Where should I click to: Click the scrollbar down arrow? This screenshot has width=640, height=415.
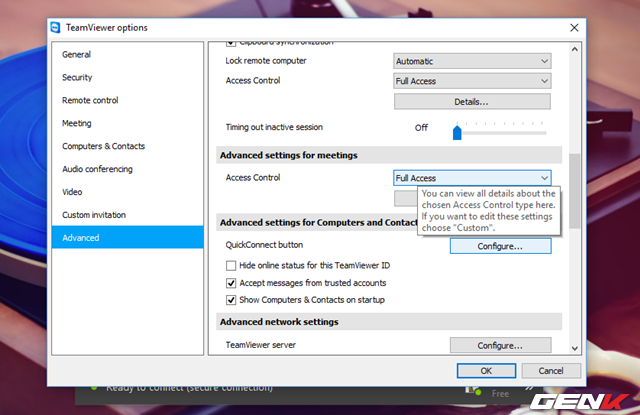tap(575, 348)
